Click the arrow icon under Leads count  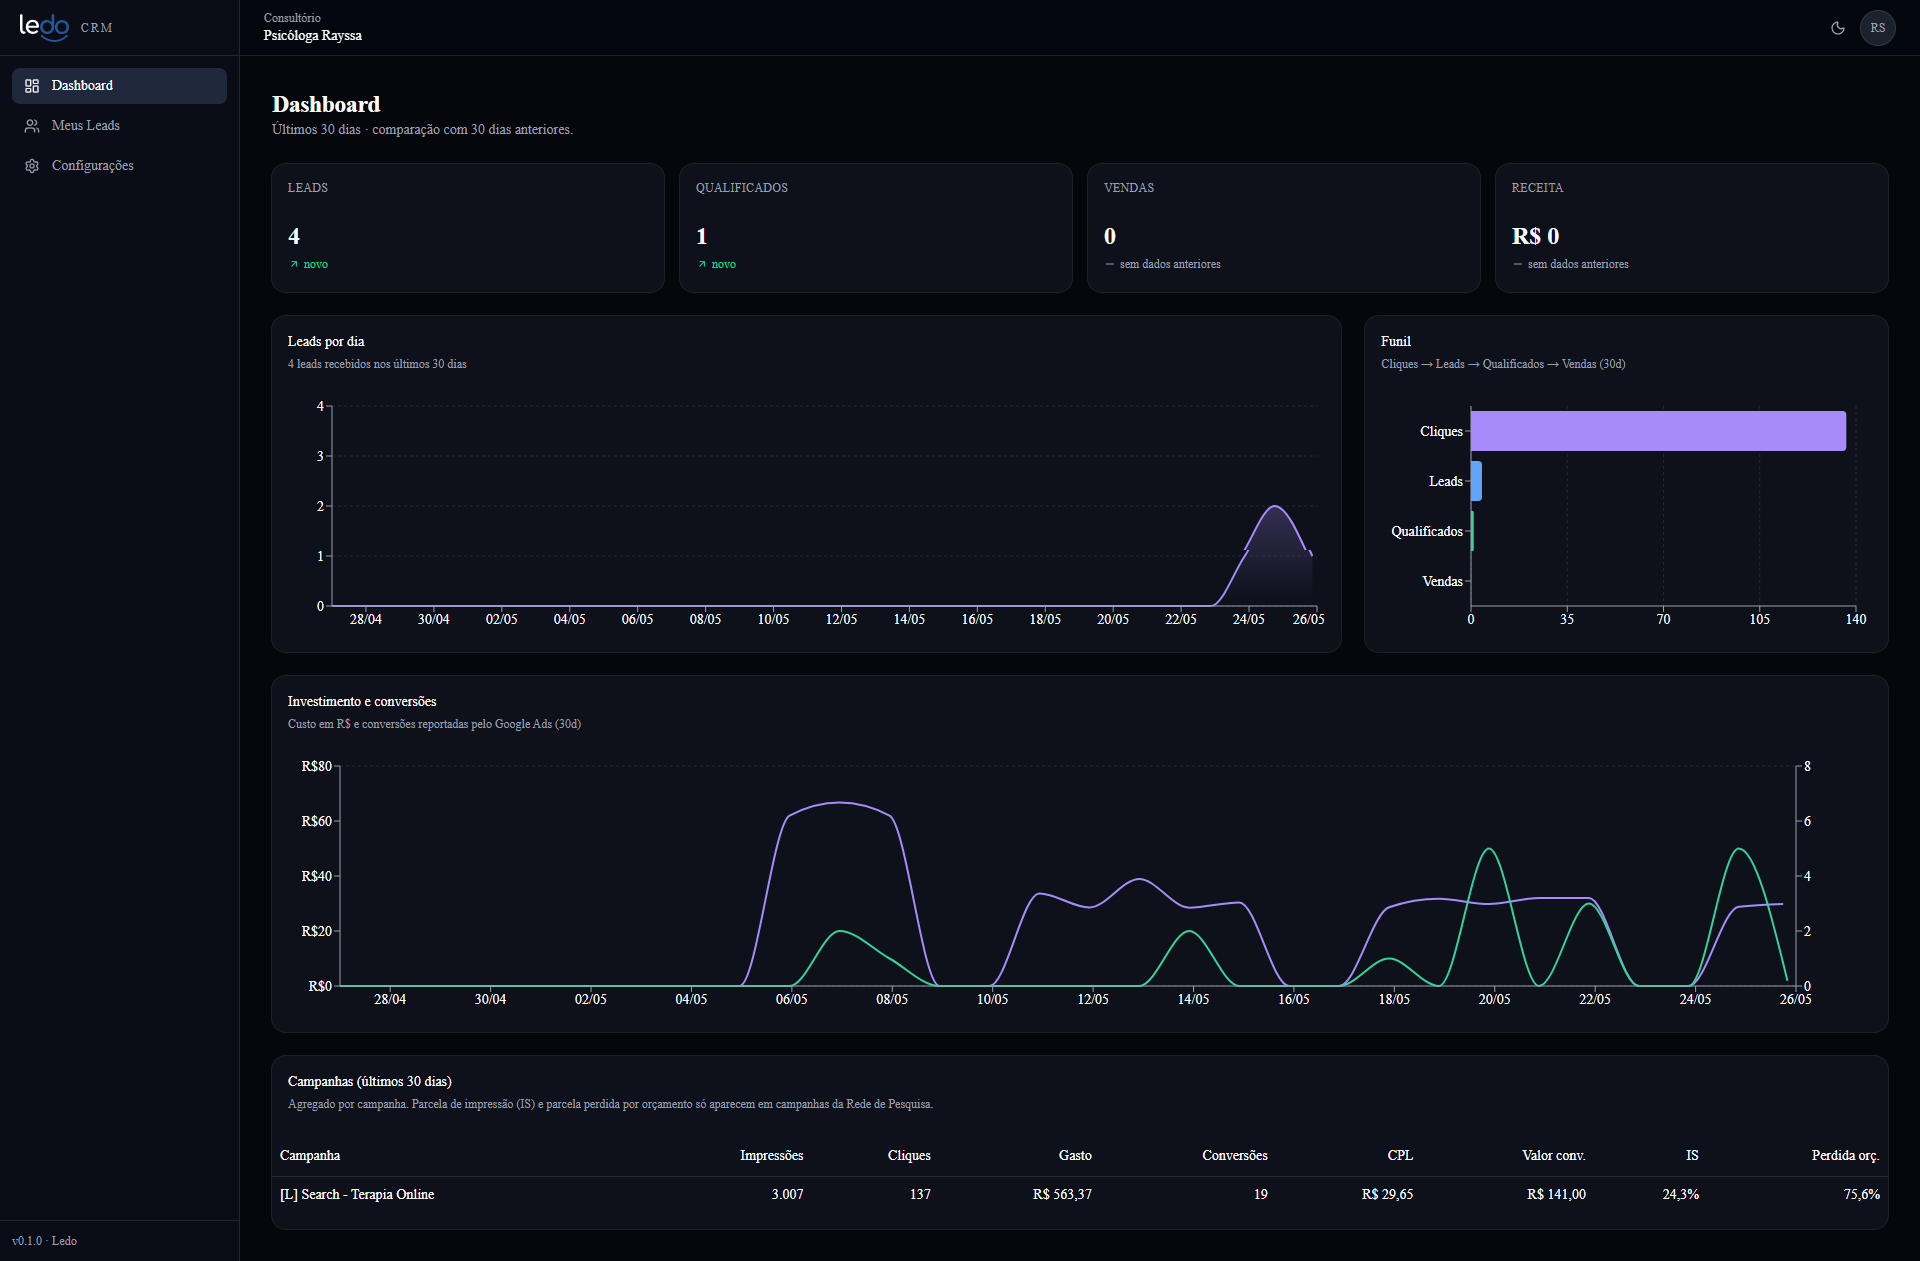[294, 265]
